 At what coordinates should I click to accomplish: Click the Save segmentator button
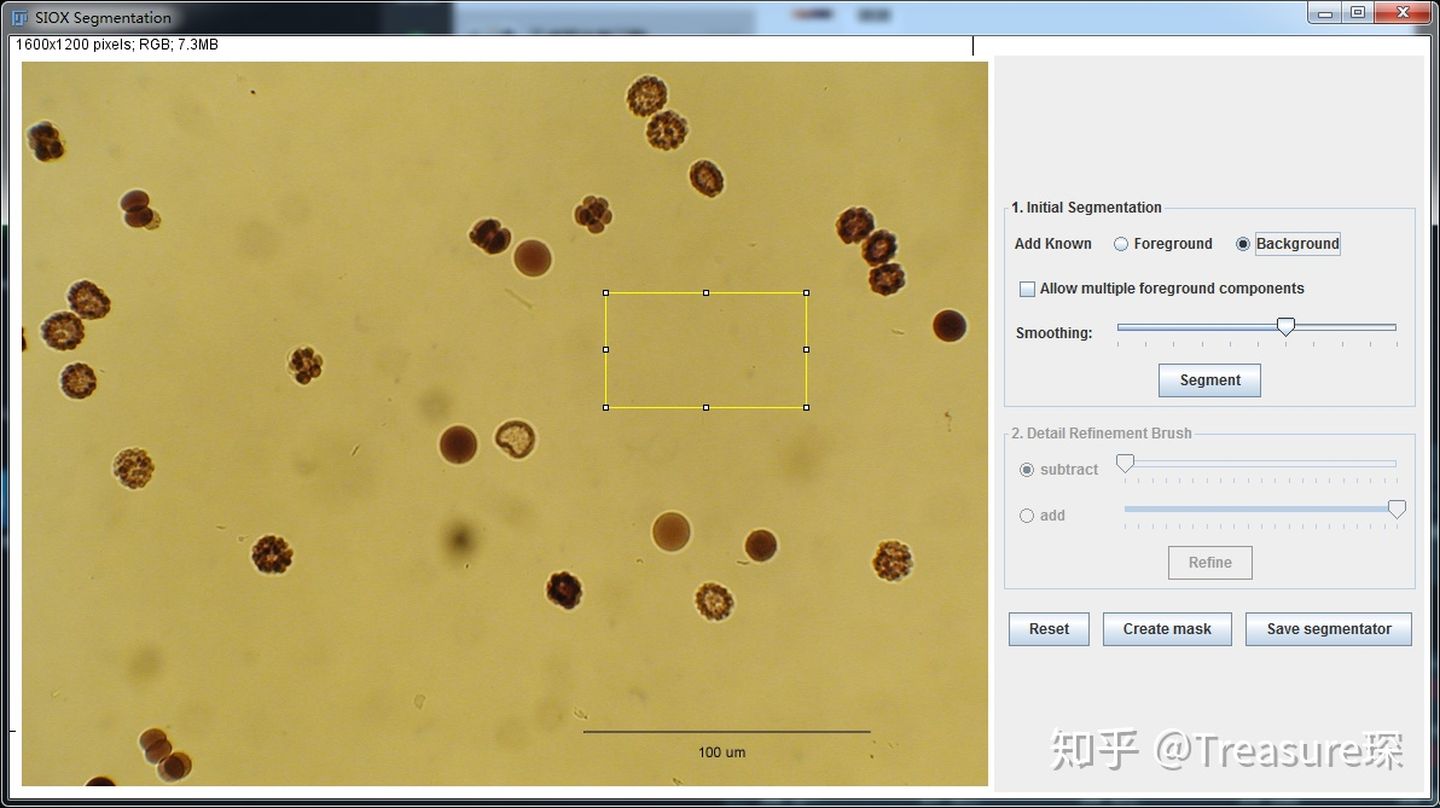coord(1328,629)
